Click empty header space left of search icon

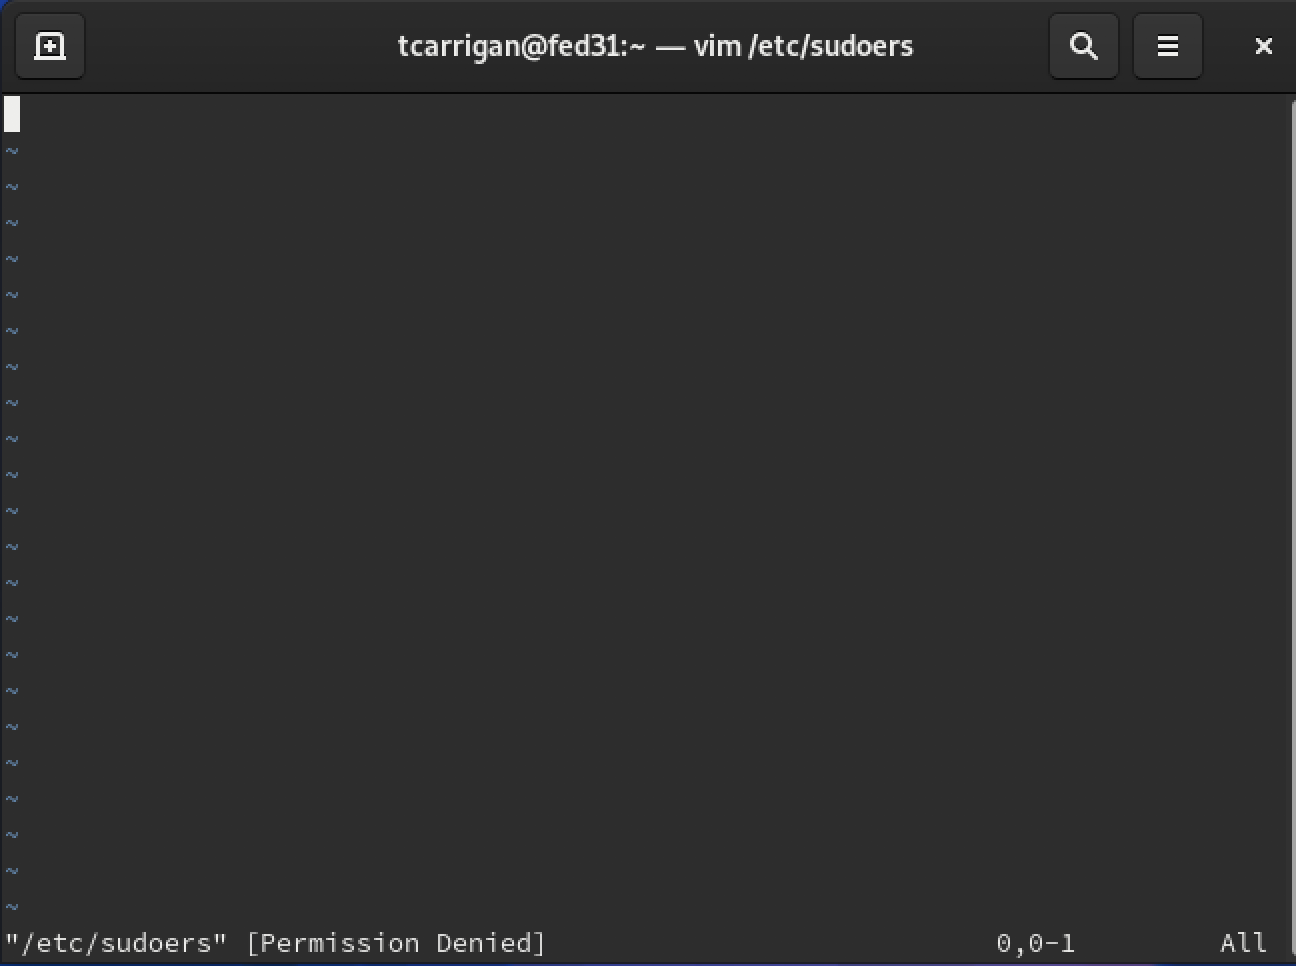980,46
